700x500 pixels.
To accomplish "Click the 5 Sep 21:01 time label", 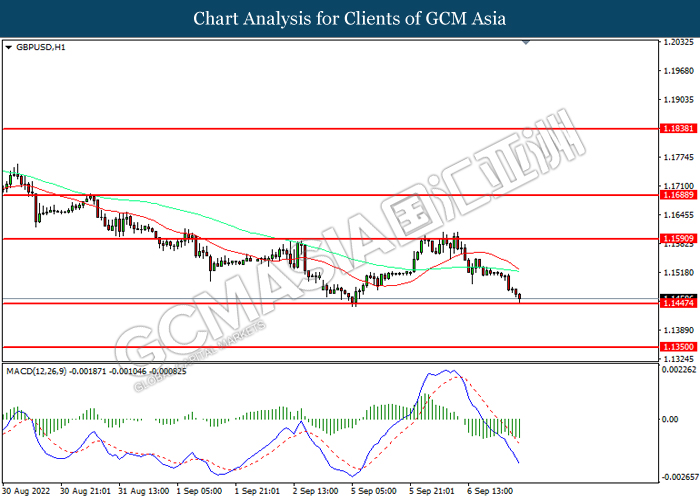I will pyautogui.click(x=432, y=491).
